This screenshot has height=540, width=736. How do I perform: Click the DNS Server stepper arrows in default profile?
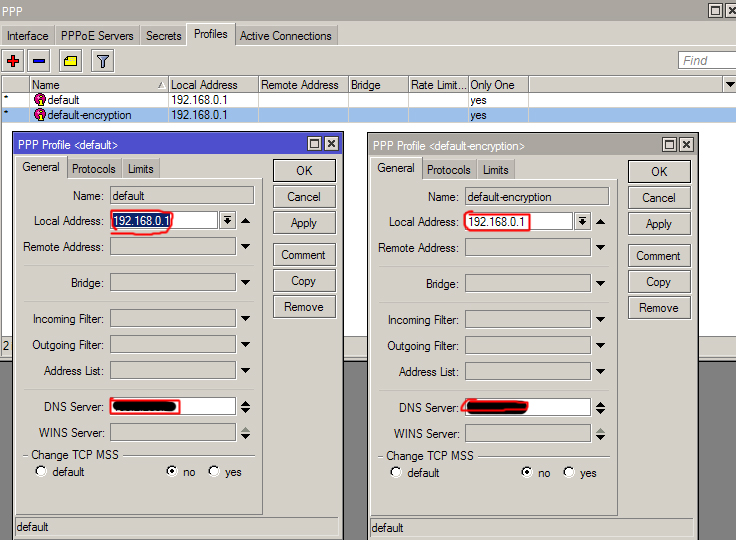(245, 406)
